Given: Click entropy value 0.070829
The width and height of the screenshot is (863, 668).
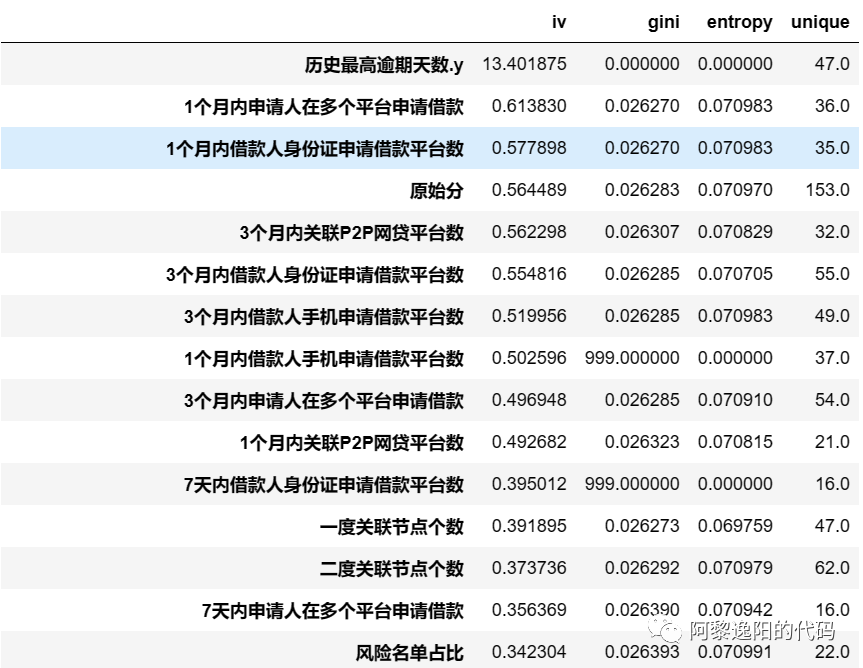Looking at the screenshot, I should (x=735, y=232).
